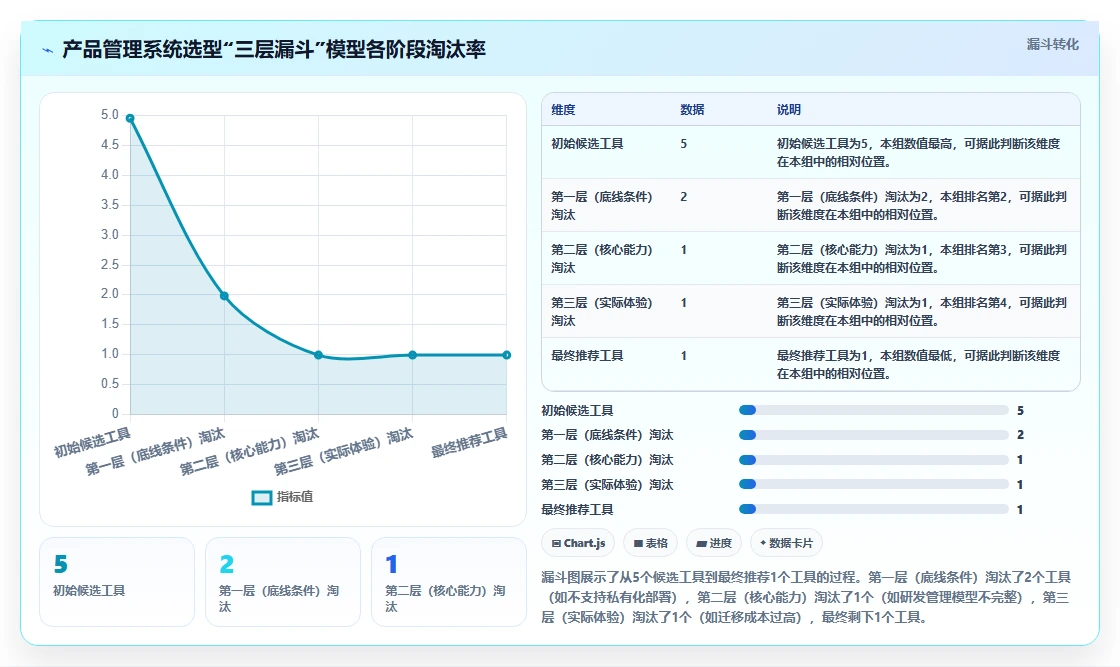The image size is (1120, 667).
Task: Click progress value 2 beside 第一层 bar
Action: pyautogui.click(x=1020, y=435)
